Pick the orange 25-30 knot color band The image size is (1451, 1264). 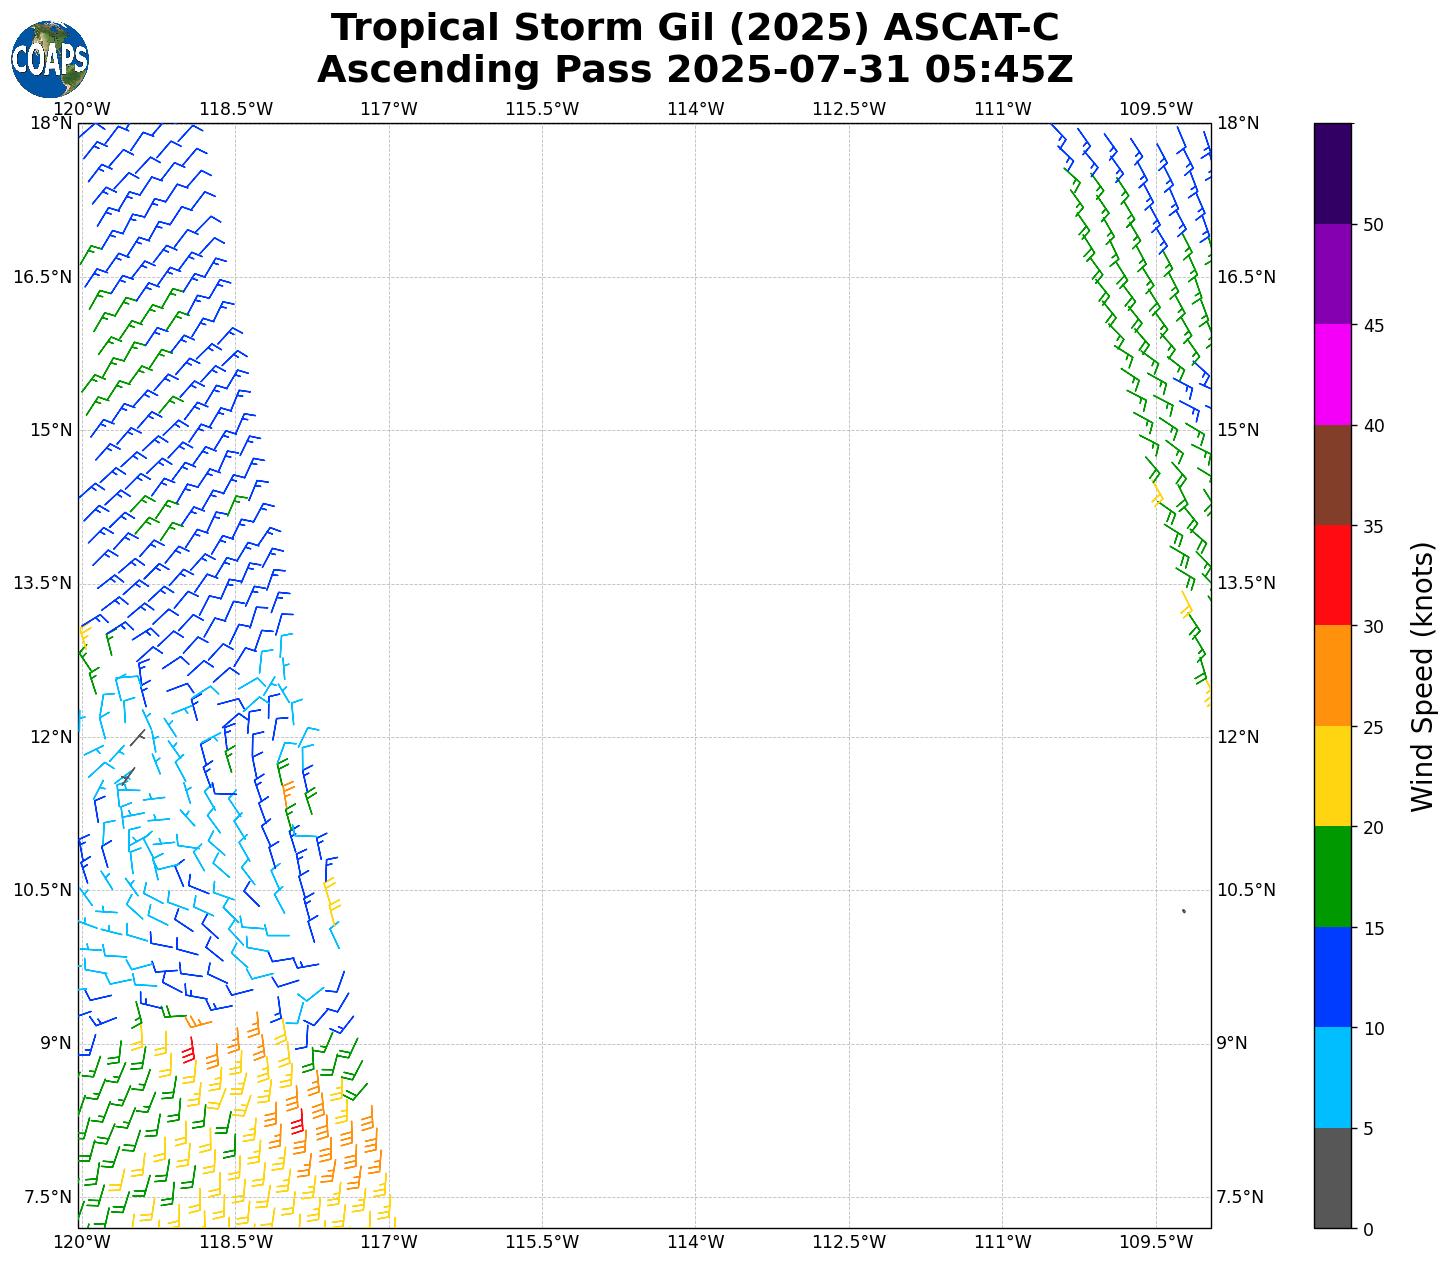coord(1332,675)
